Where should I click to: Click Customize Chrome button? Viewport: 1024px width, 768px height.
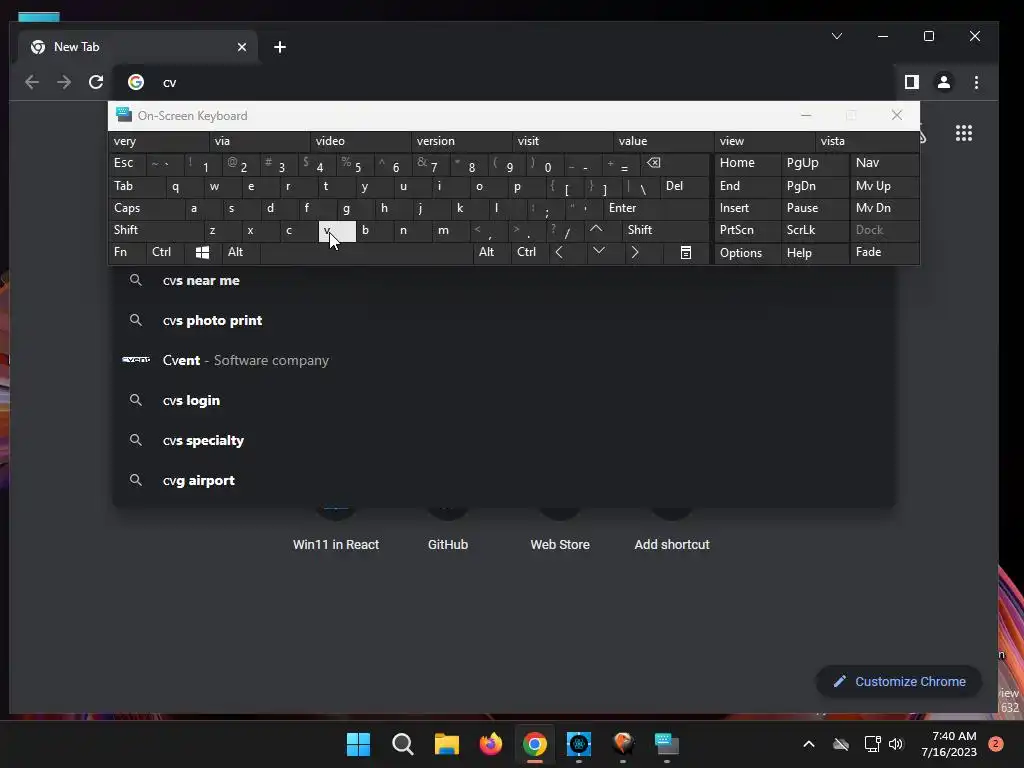pyautogui.click(x=899, y=681)
